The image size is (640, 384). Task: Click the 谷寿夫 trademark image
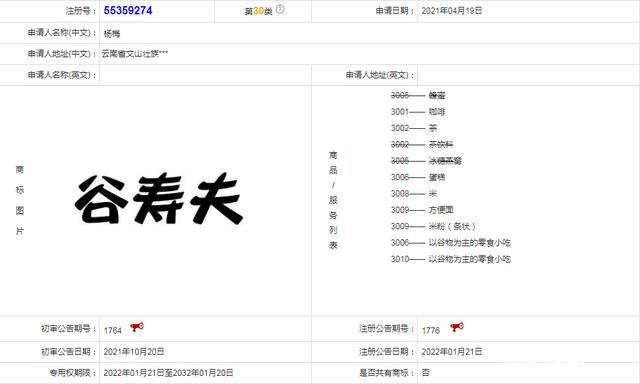[159, 199]
